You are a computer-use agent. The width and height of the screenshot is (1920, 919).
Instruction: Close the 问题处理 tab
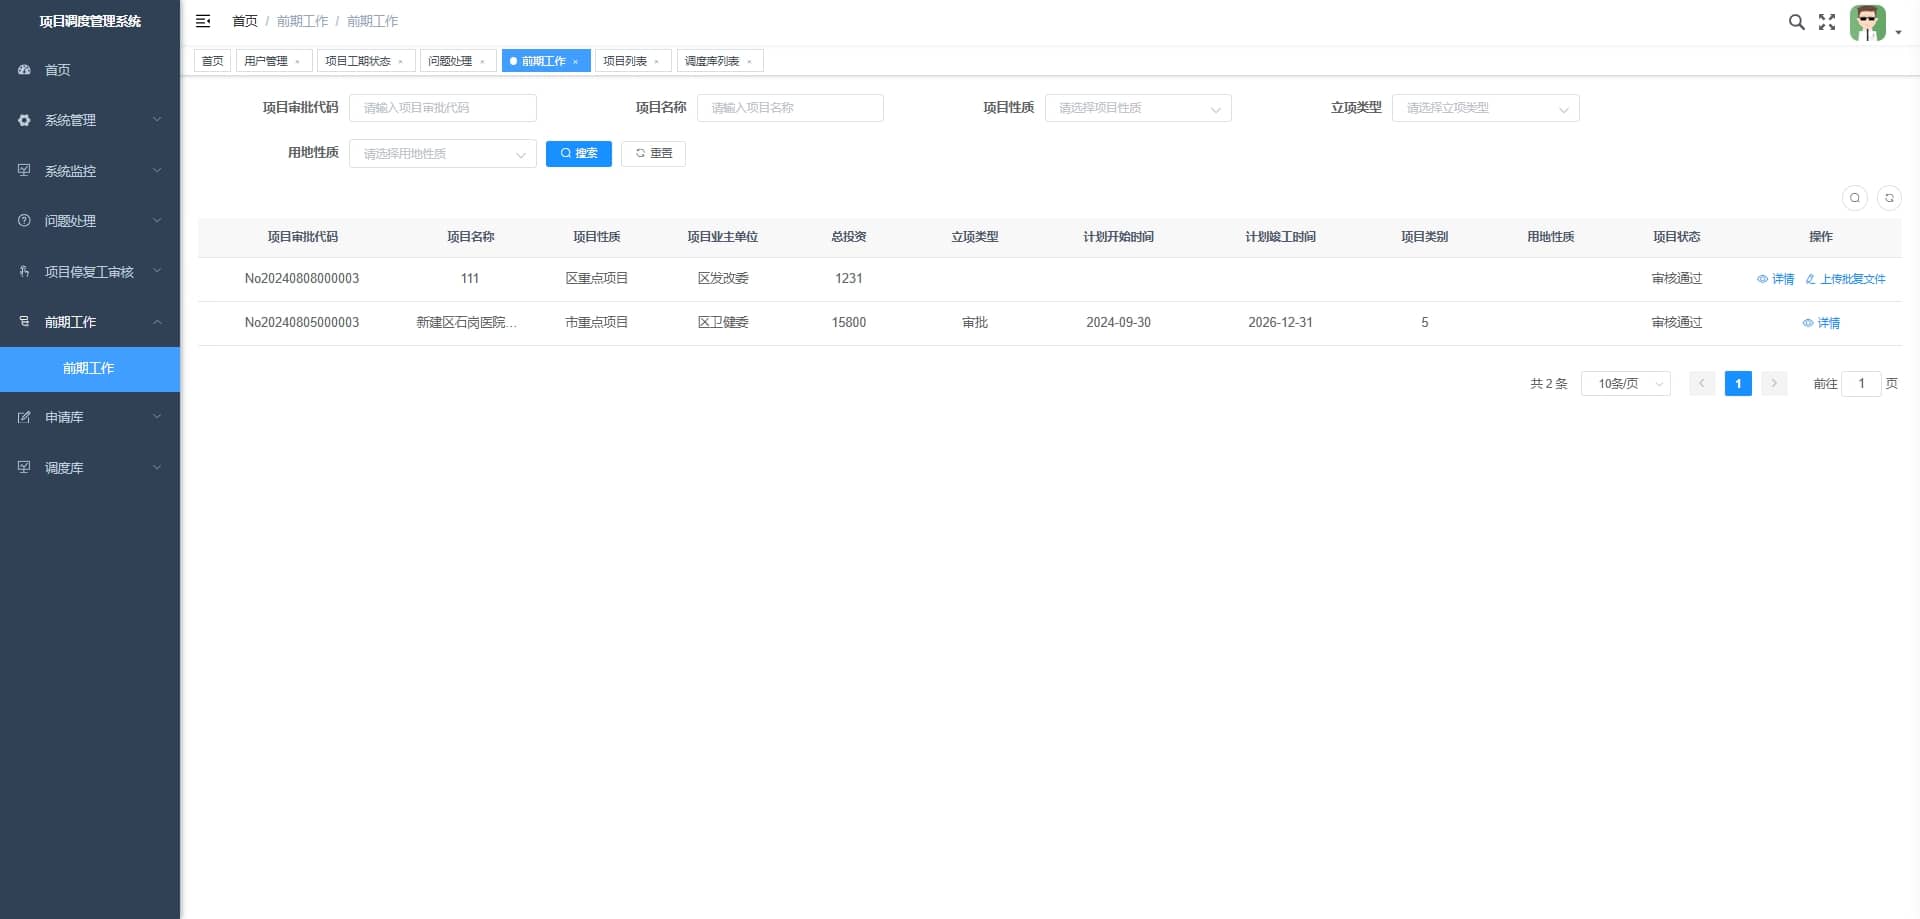482,62
